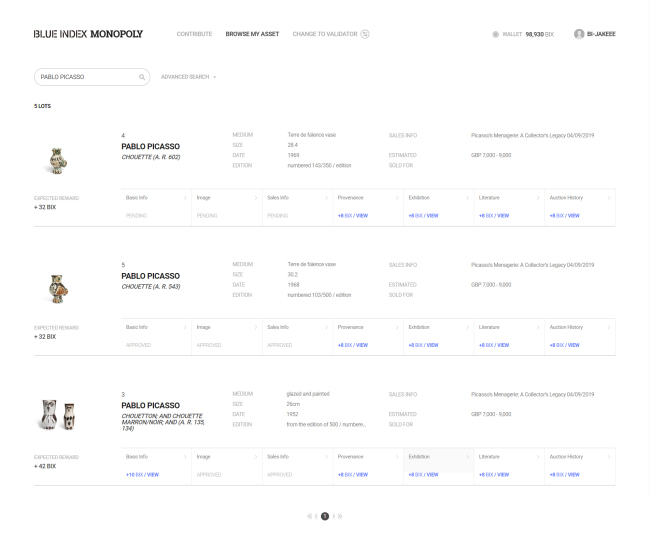
Task: Click Exhibition +8 BIX / VIEW for lot 5
Action: (x=423, y=345)
